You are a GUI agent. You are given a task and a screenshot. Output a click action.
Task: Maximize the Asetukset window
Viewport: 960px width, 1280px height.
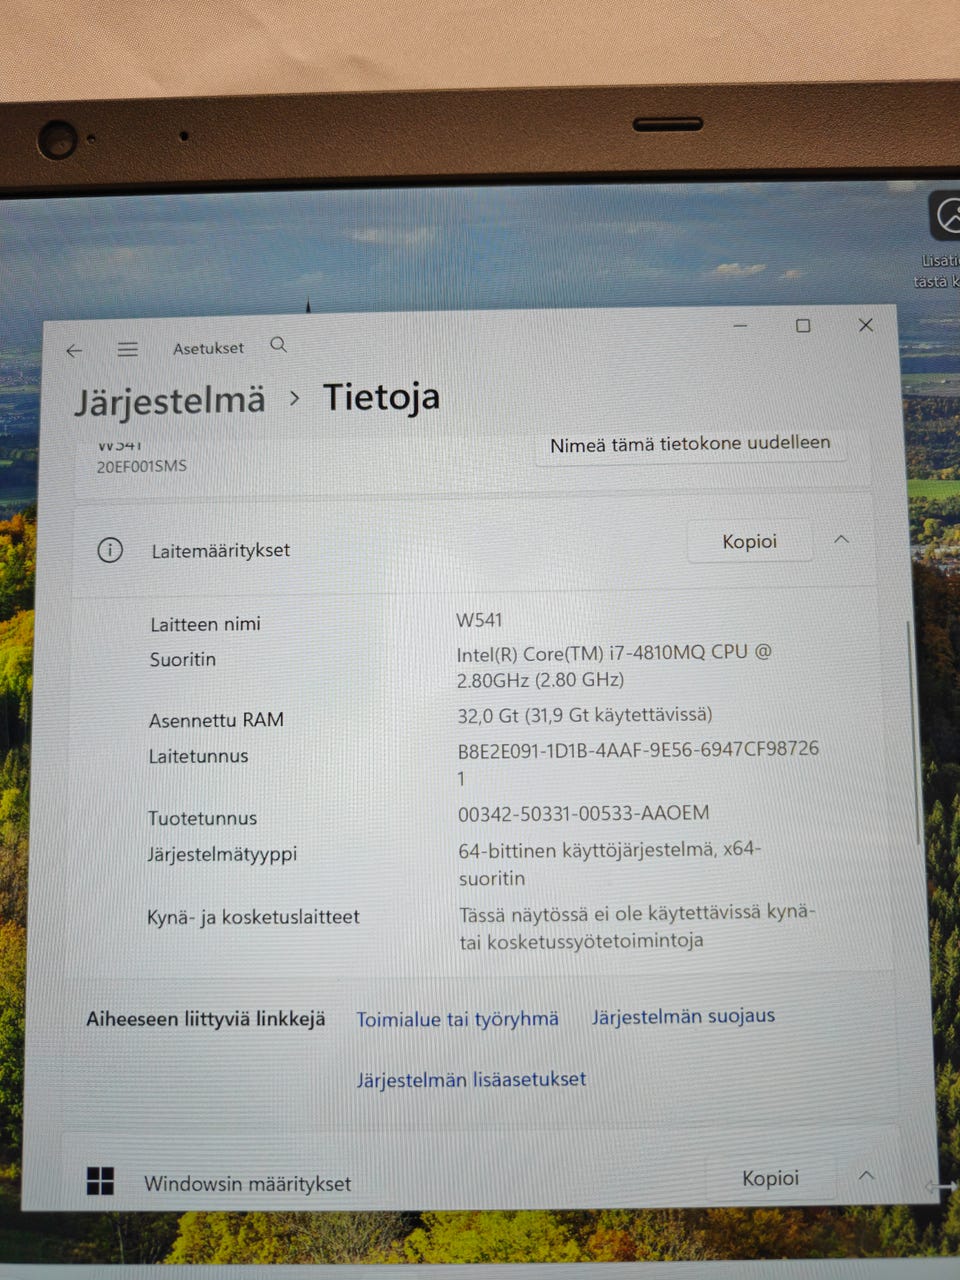click(x=803, y=326)
